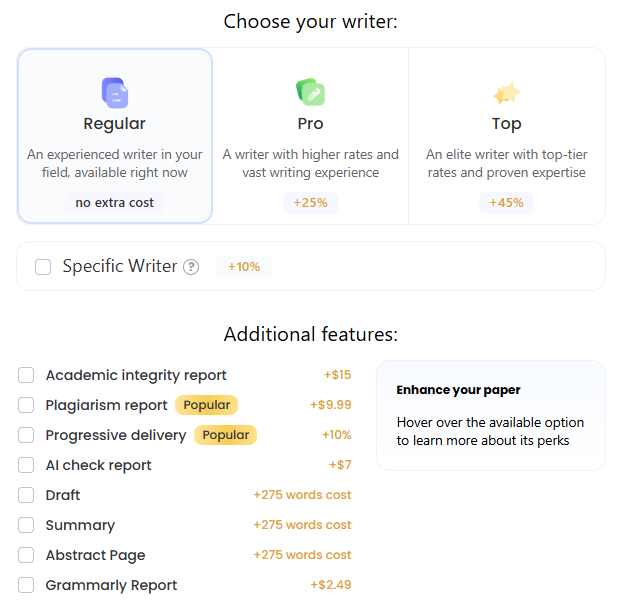Click the Popular badge beside Progressive delivery

(x=225, y=435)
